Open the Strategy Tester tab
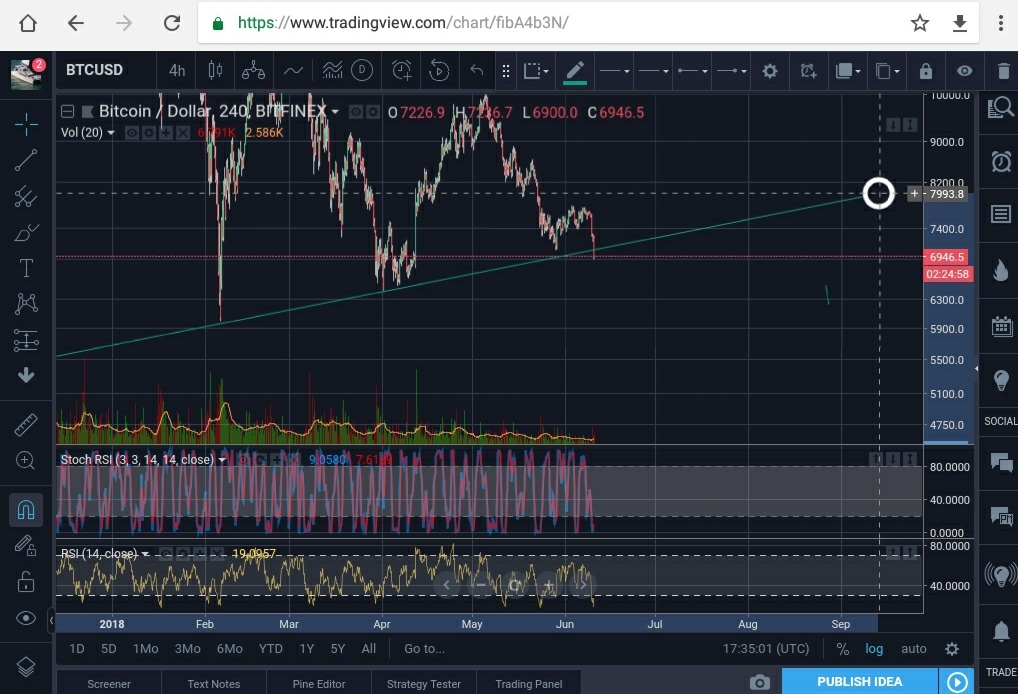Image resolution: width=1018 pixels, height=694 pixels. click(424, 684)
